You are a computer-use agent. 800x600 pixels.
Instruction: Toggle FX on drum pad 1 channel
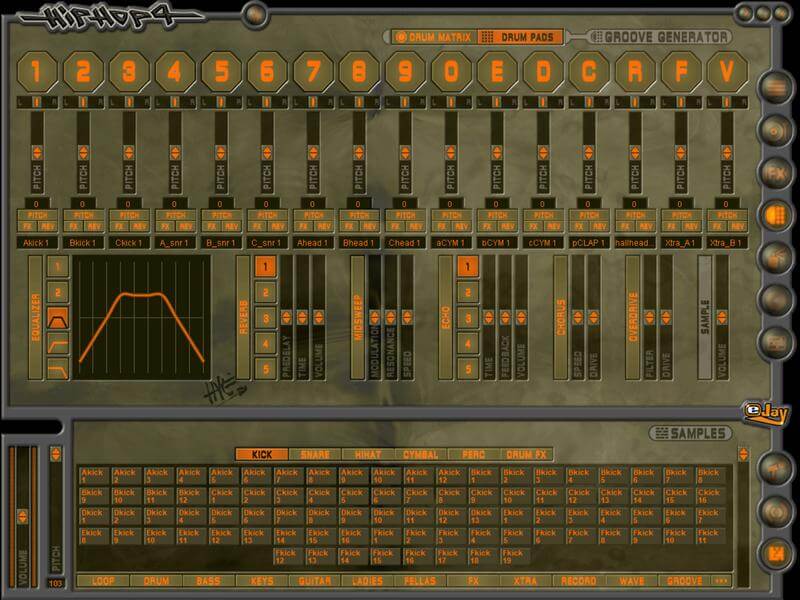click(27, 226)
